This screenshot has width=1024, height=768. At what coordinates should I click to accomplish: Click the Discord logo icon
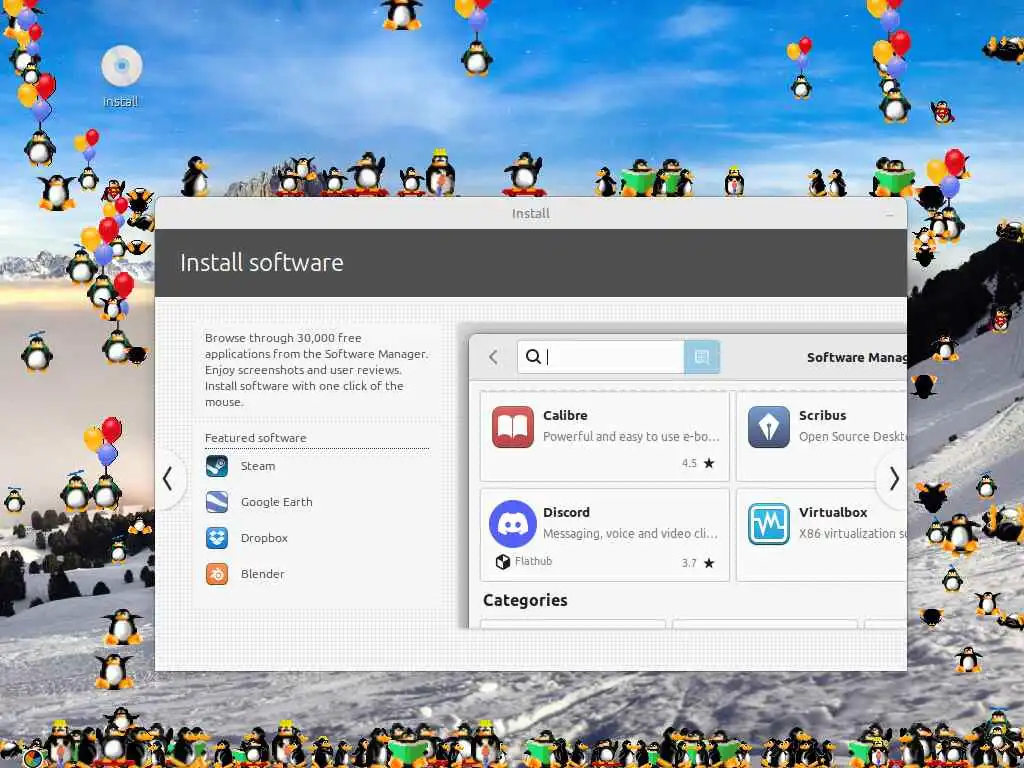point(513,524)
